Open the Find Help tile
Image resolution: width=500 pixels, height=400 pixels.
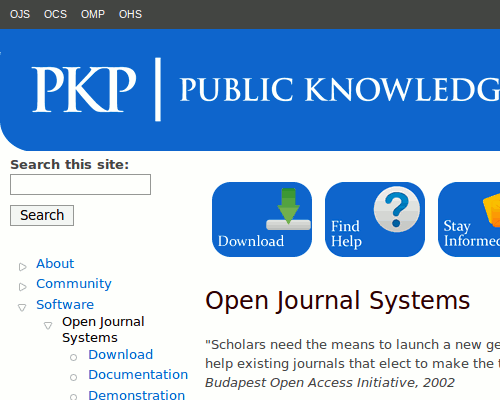(x=375, y=219)
